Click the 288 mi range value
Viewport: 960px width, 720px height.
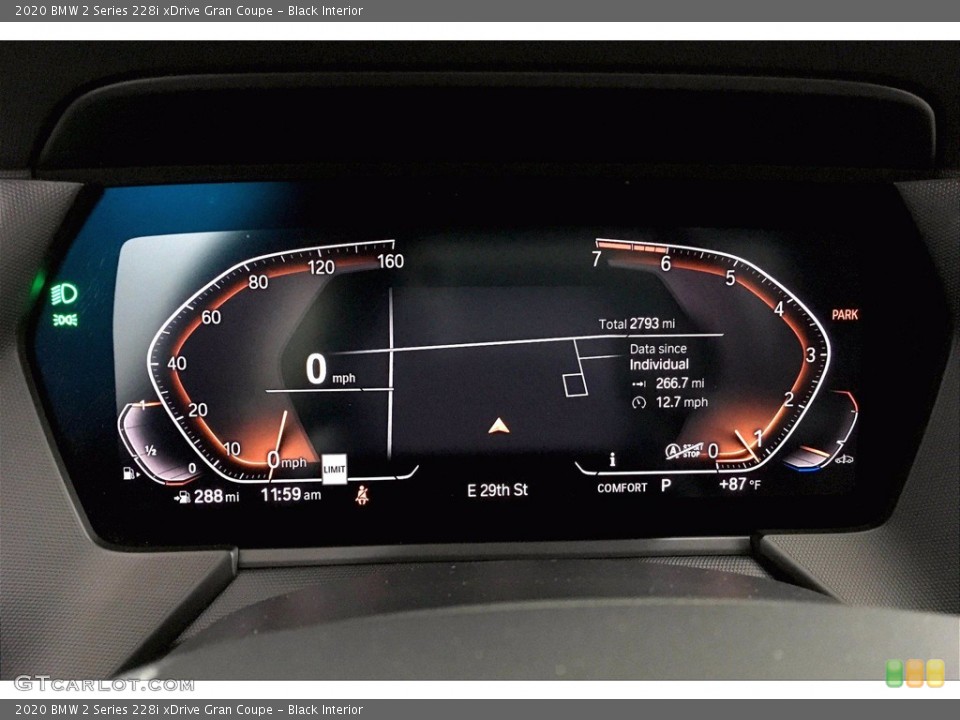217,496
